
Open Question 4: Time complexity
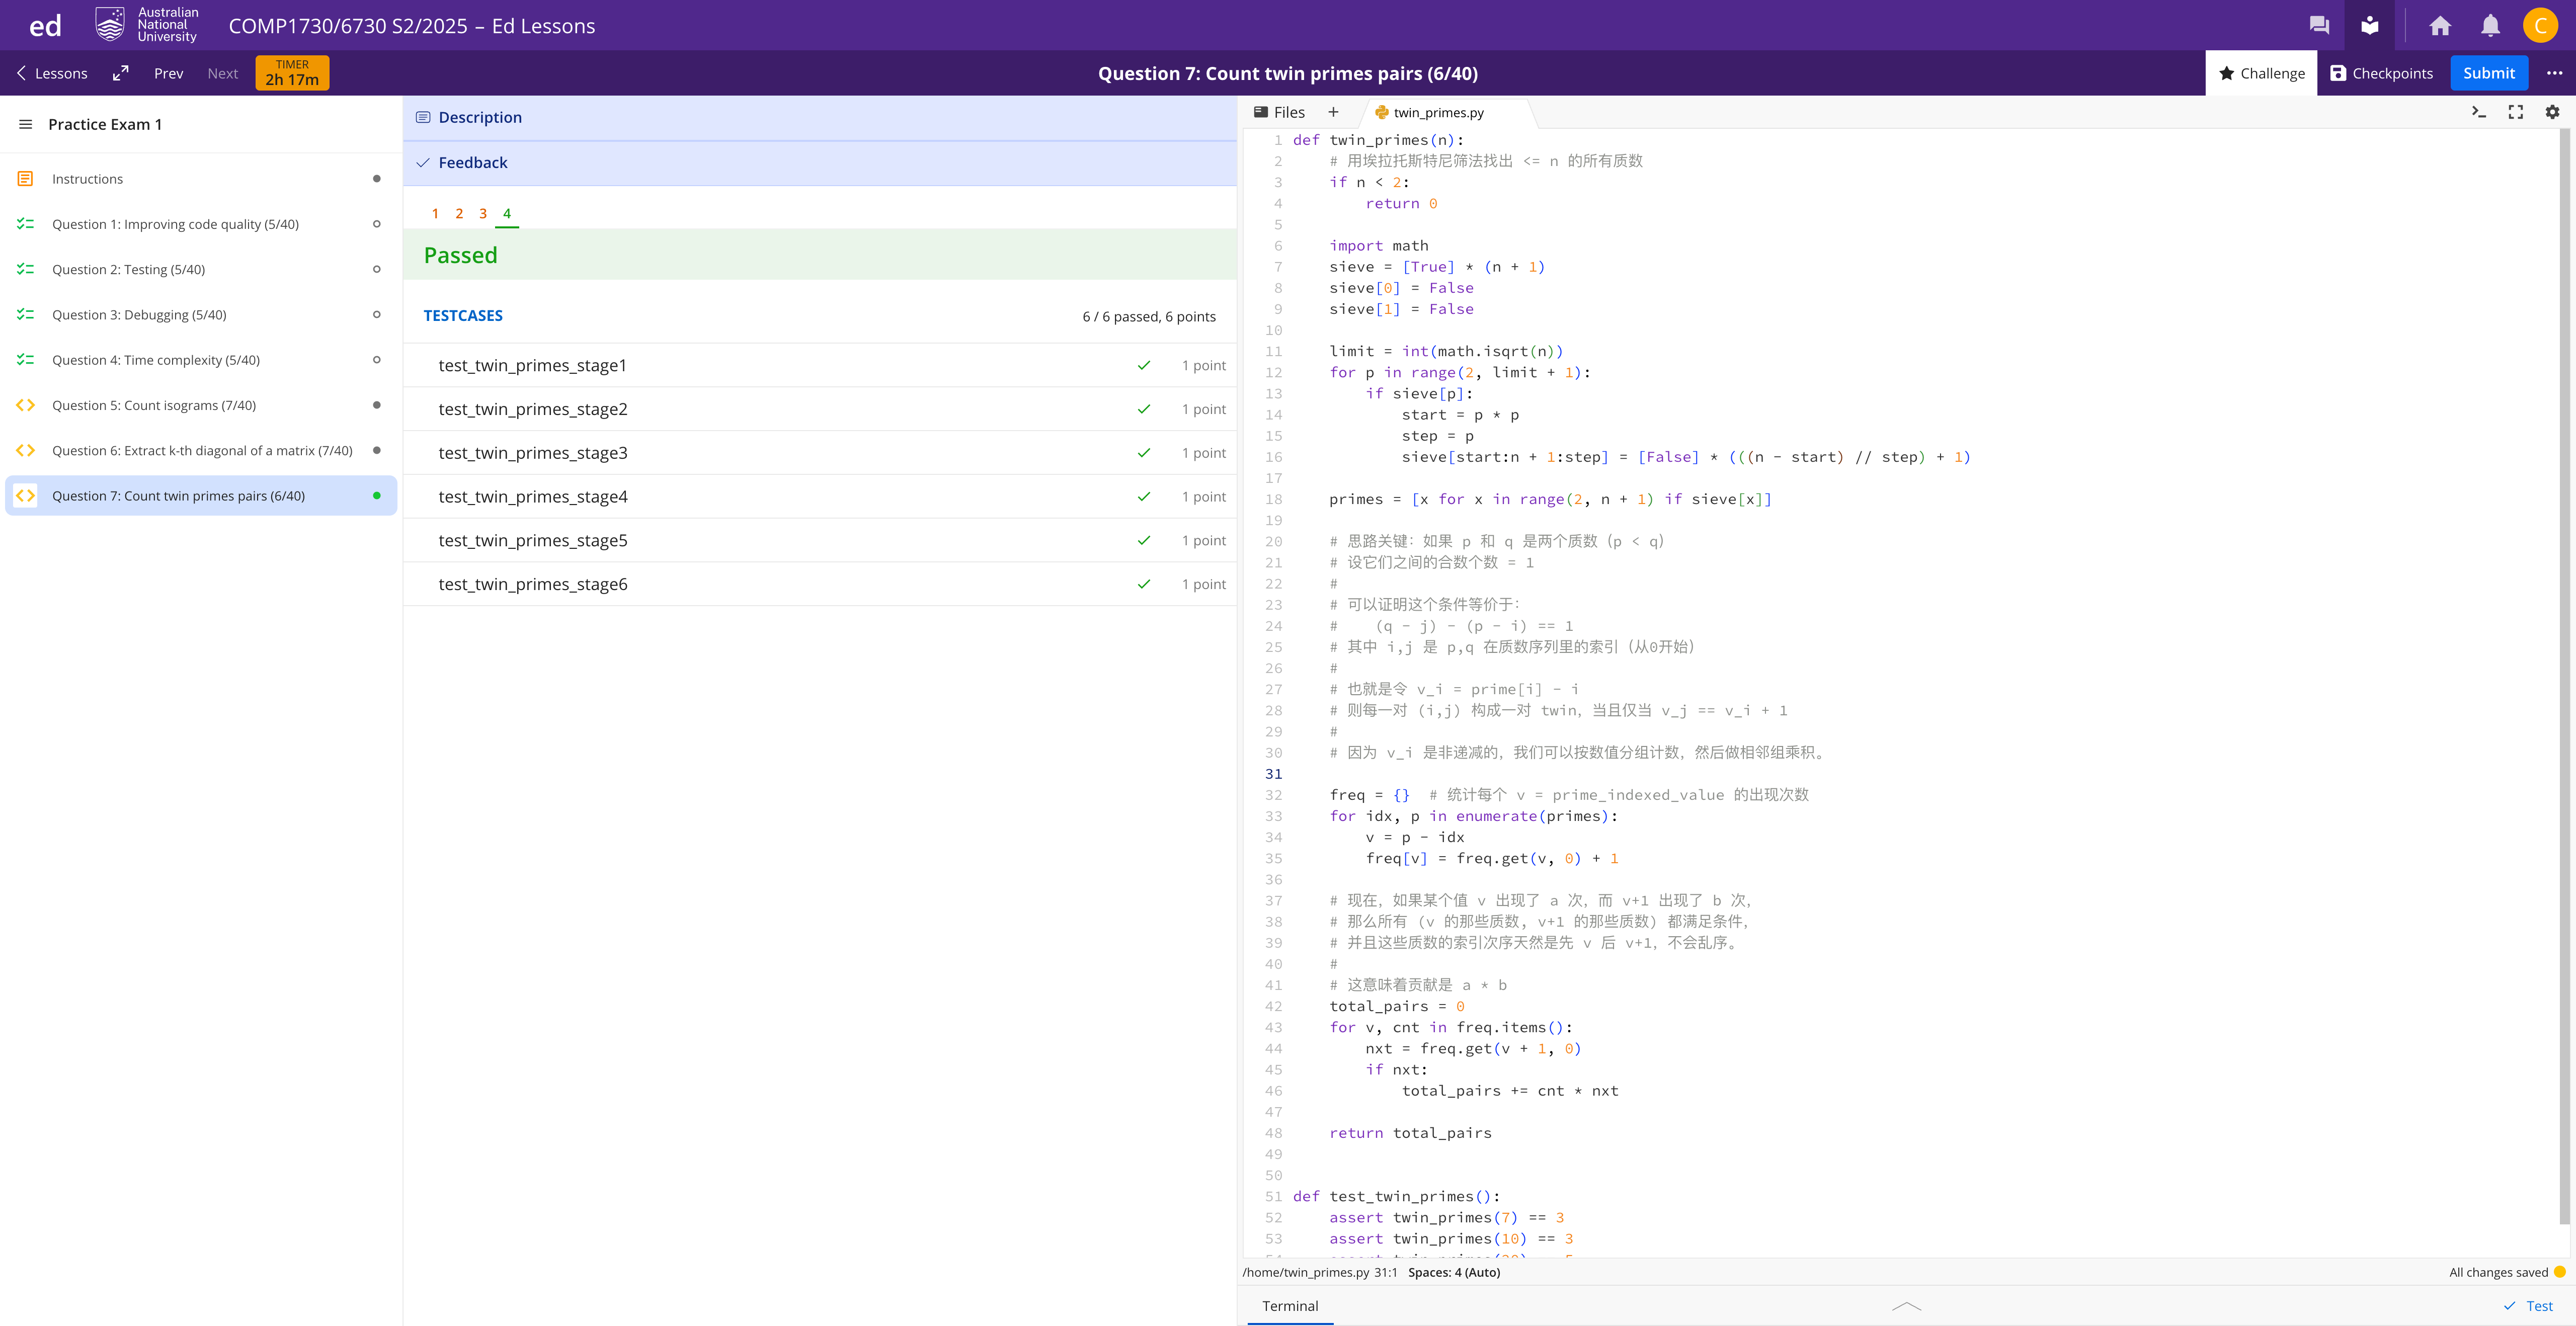click(201, 360)
